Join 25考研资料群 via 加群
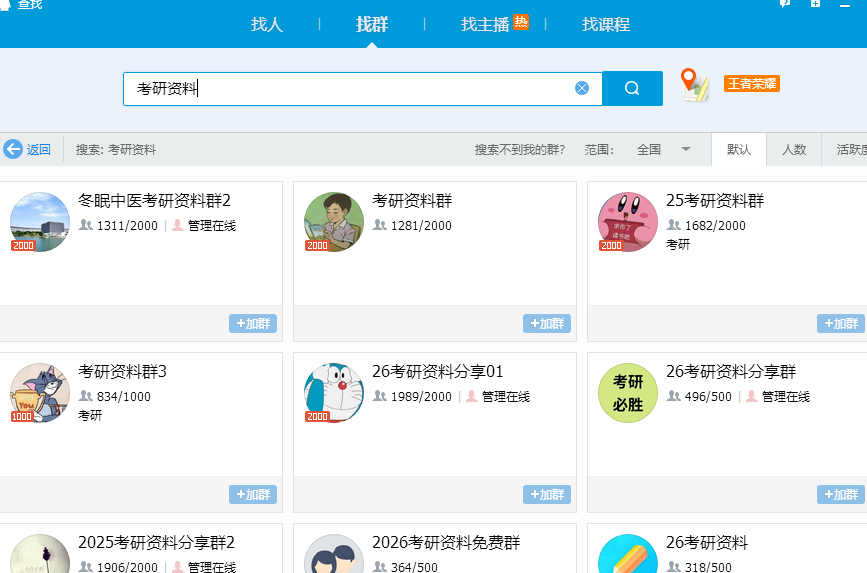The image size is (867, 573). pos(841,324)
